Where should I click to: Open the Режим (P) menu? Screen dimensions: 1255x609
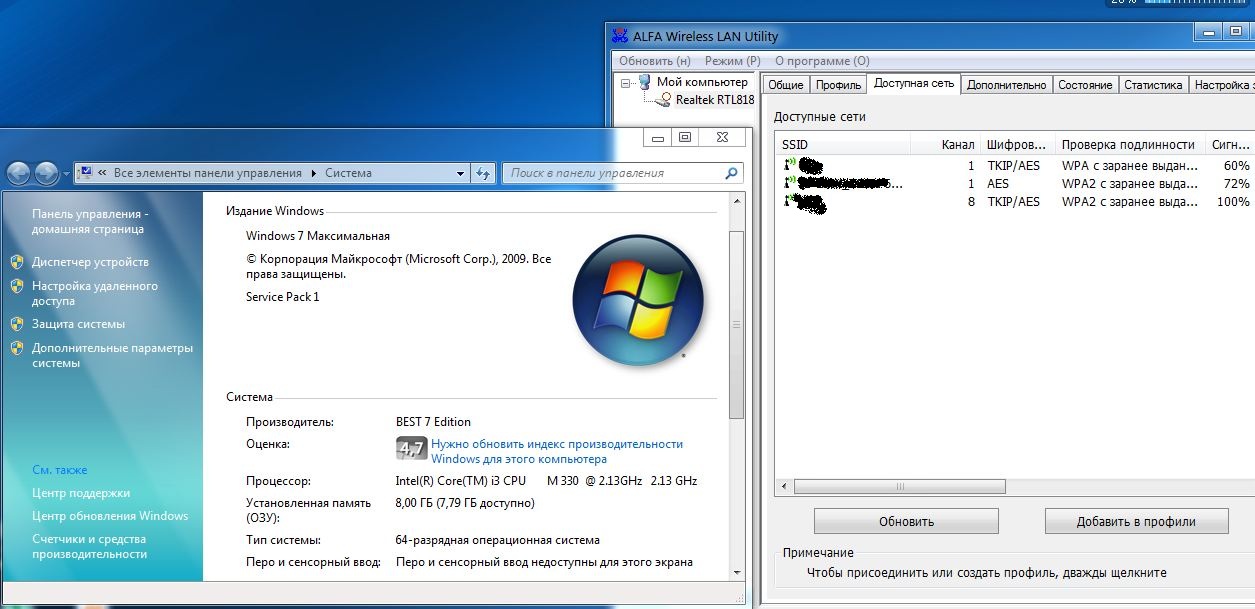(732, 61)
